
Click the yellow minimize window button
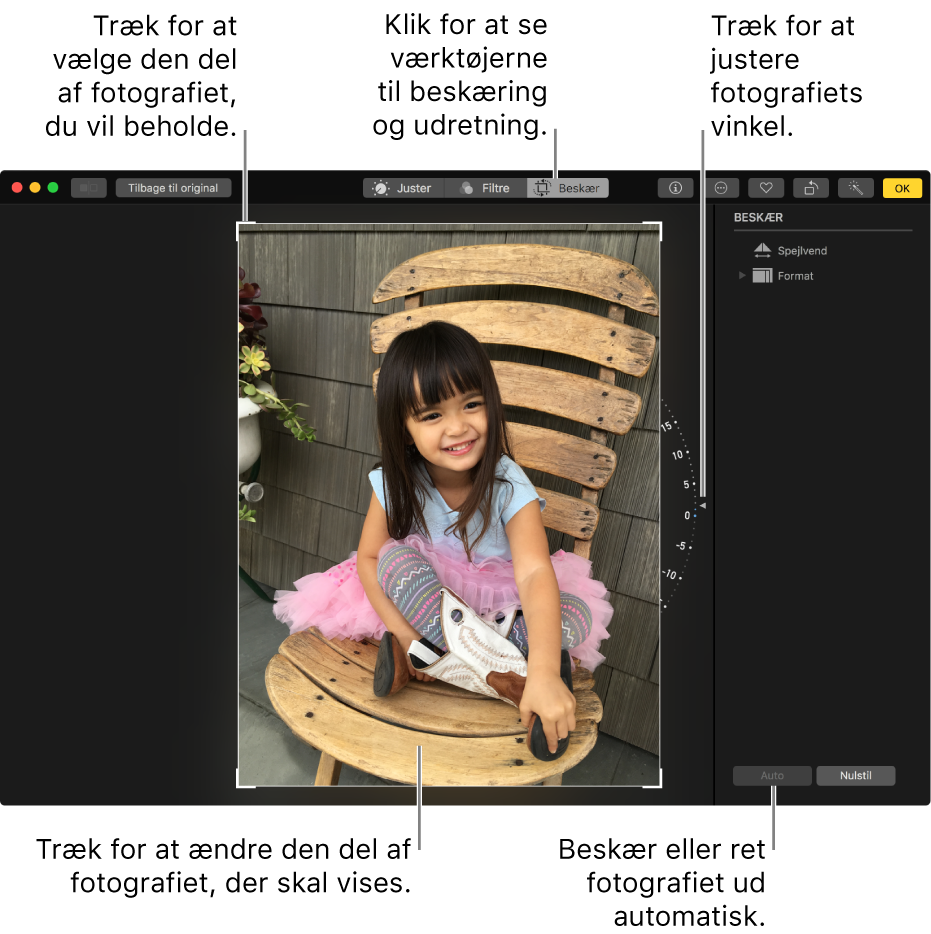click(x=35, y=188)
